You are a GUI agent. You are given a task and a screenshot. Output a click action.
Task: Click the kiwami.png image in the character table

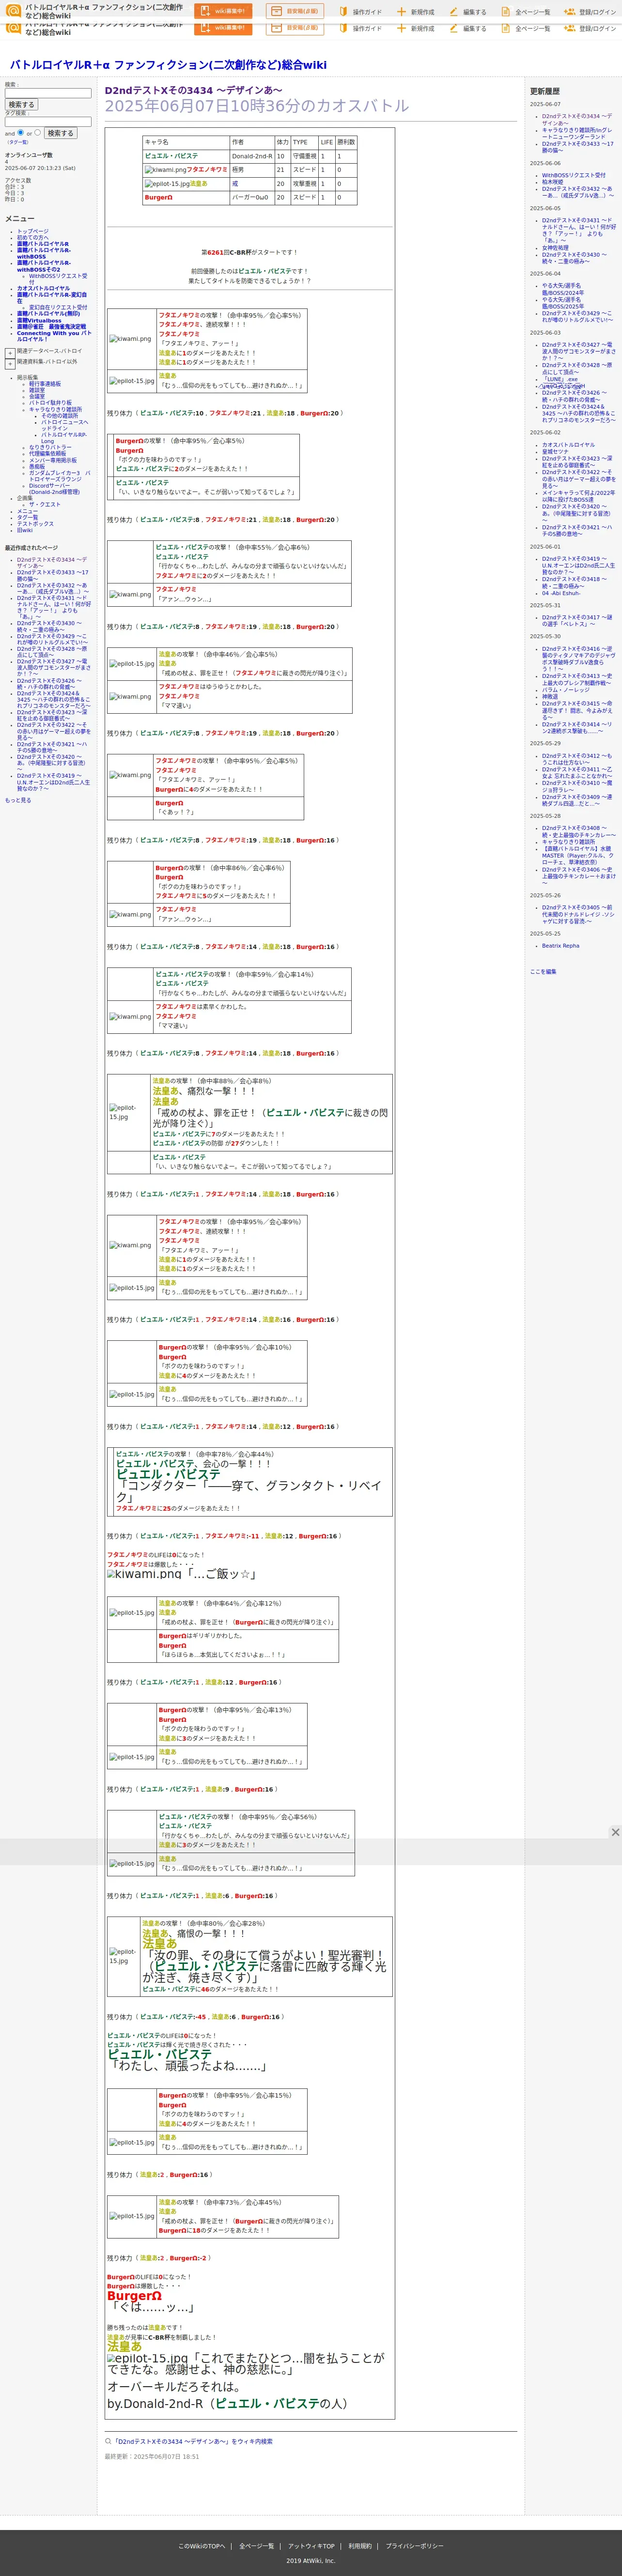(165, 170)
